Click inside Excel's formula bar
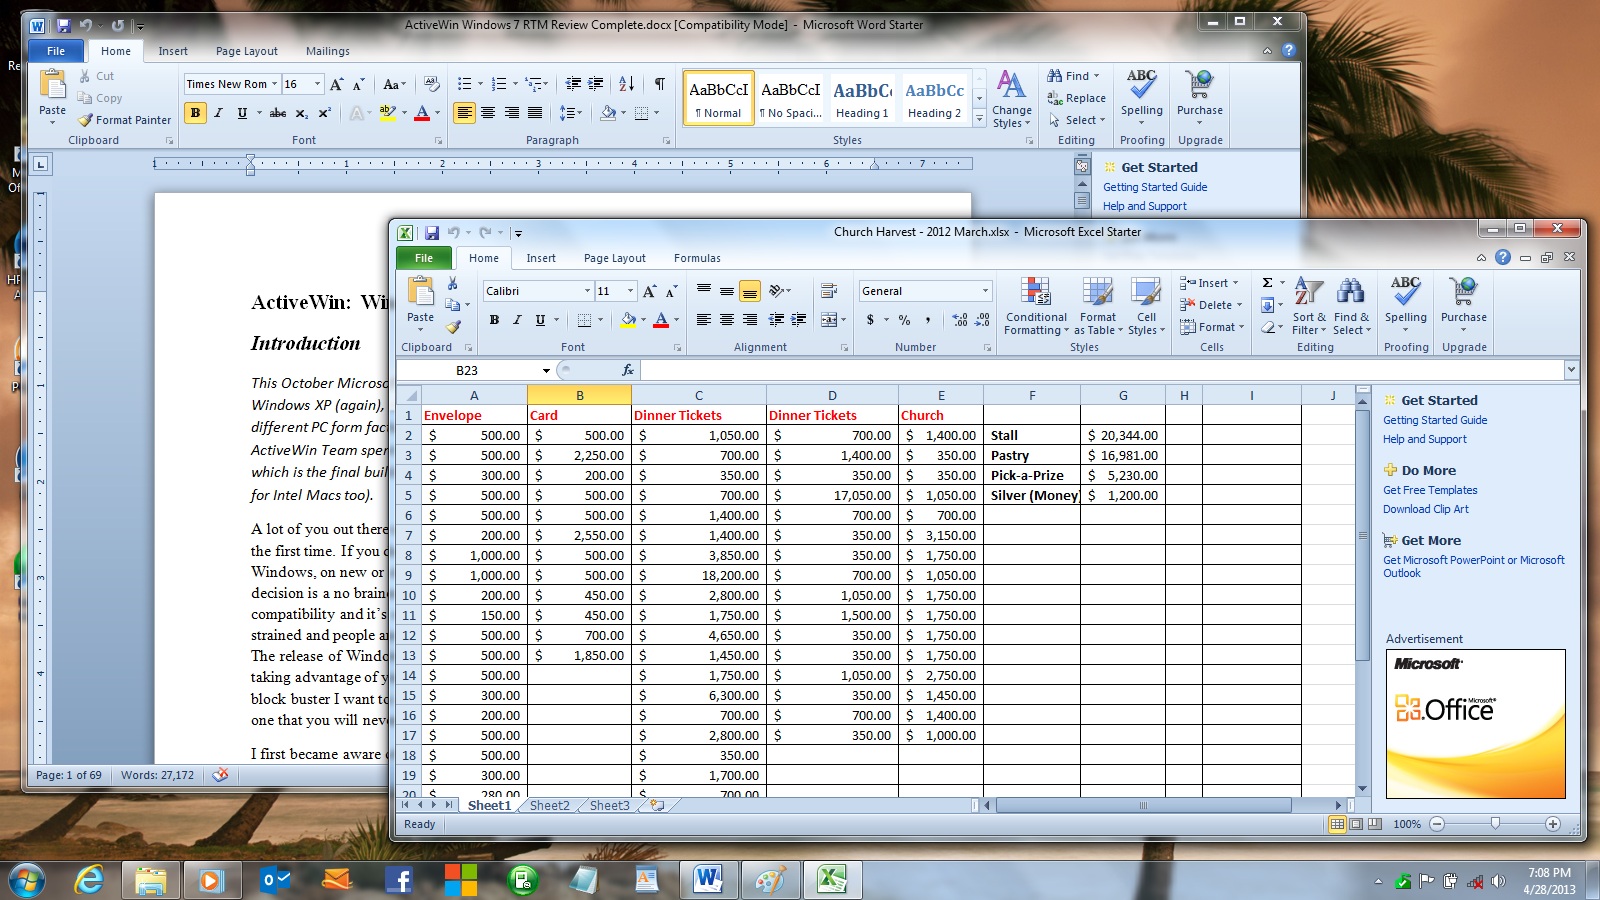The height and width of the screenshot is (900, 1600). (x=1101, y=370)
